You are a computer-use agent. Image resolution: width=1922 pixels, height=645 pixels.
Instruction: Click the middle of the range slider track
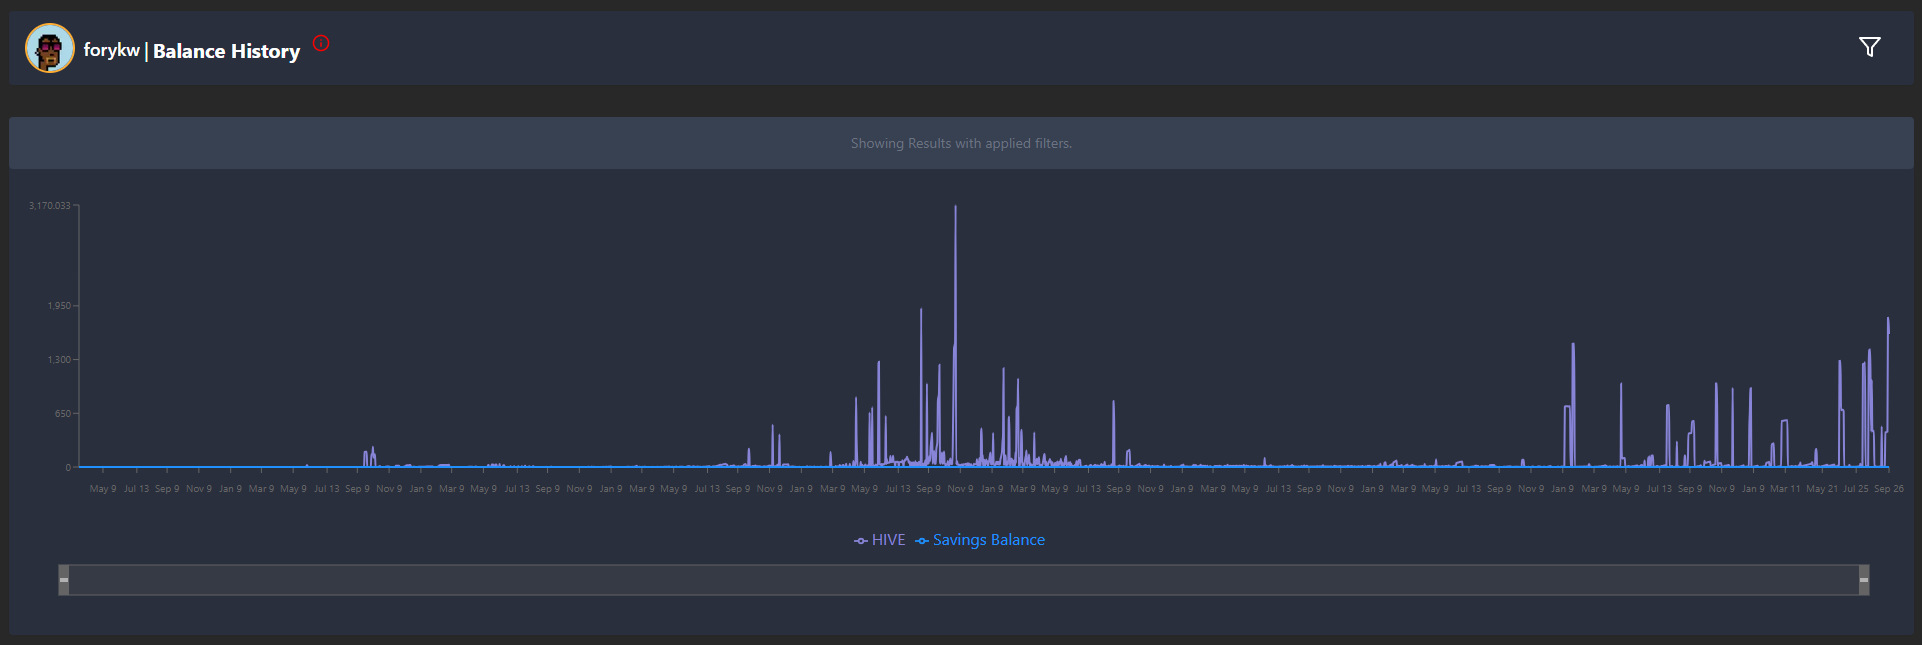pos(963,580)
